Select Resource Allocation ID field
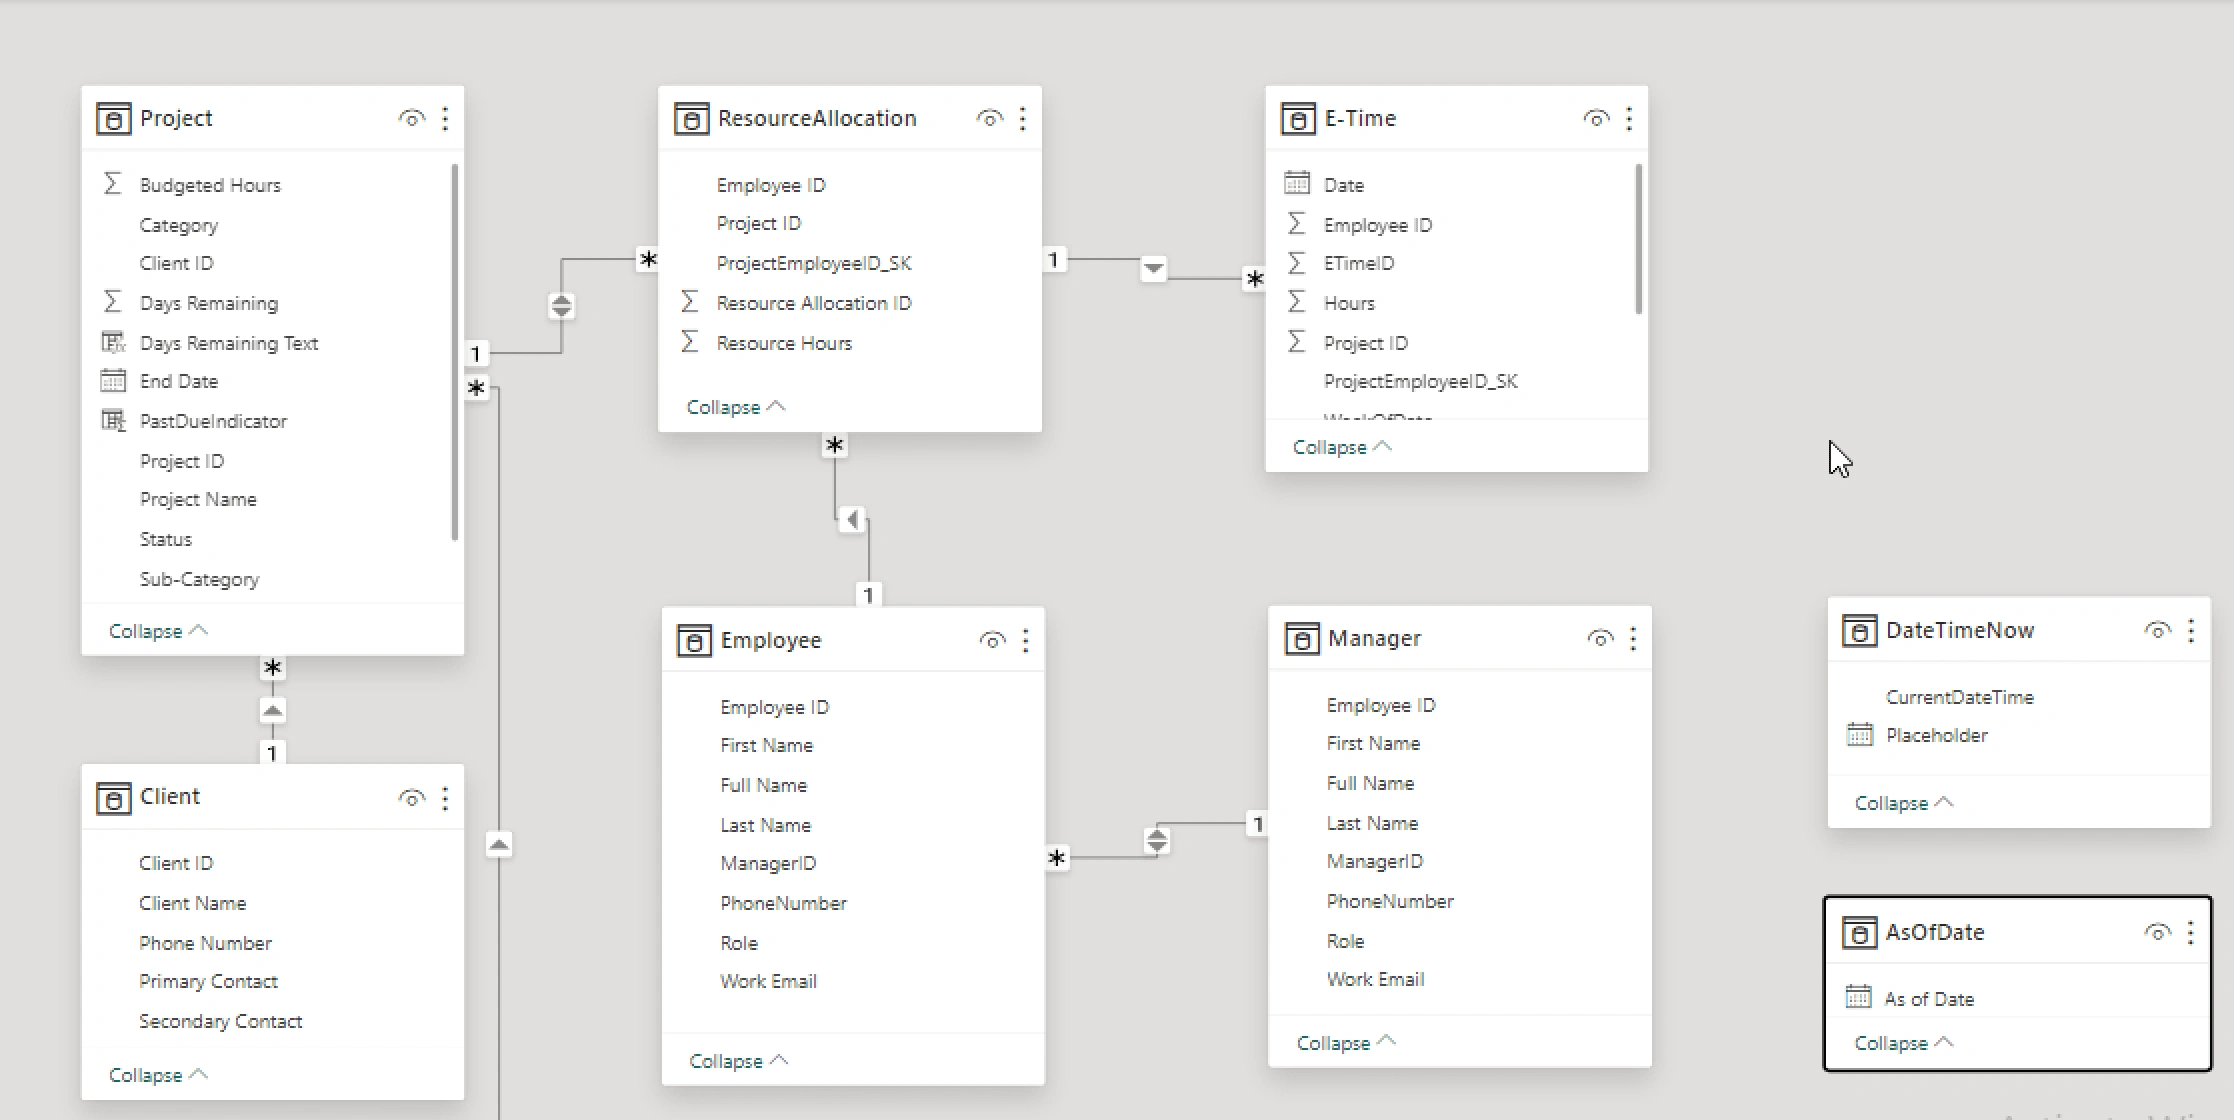2234x1120 pixels. 814,303
